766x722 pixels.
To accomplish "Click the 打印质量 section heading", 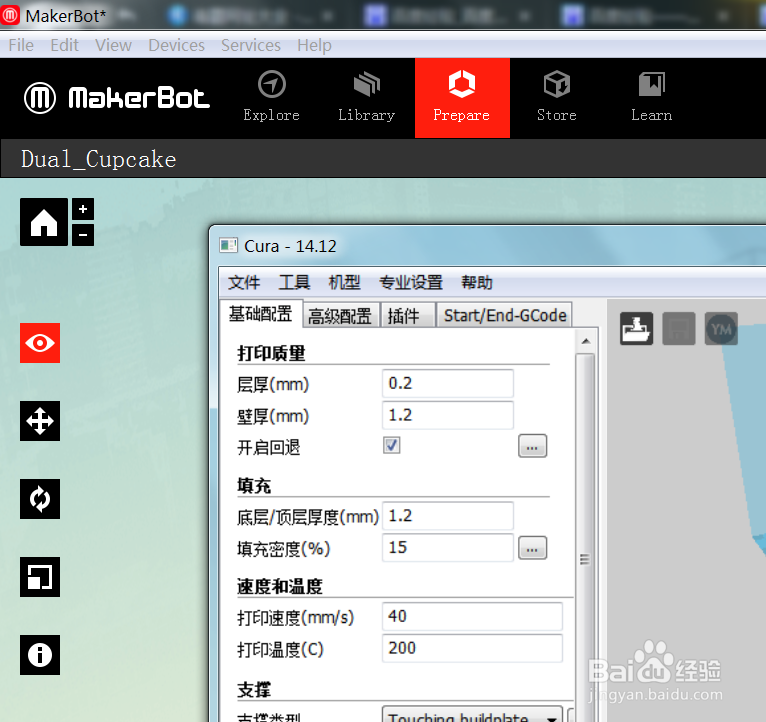I will coord(271,353).
